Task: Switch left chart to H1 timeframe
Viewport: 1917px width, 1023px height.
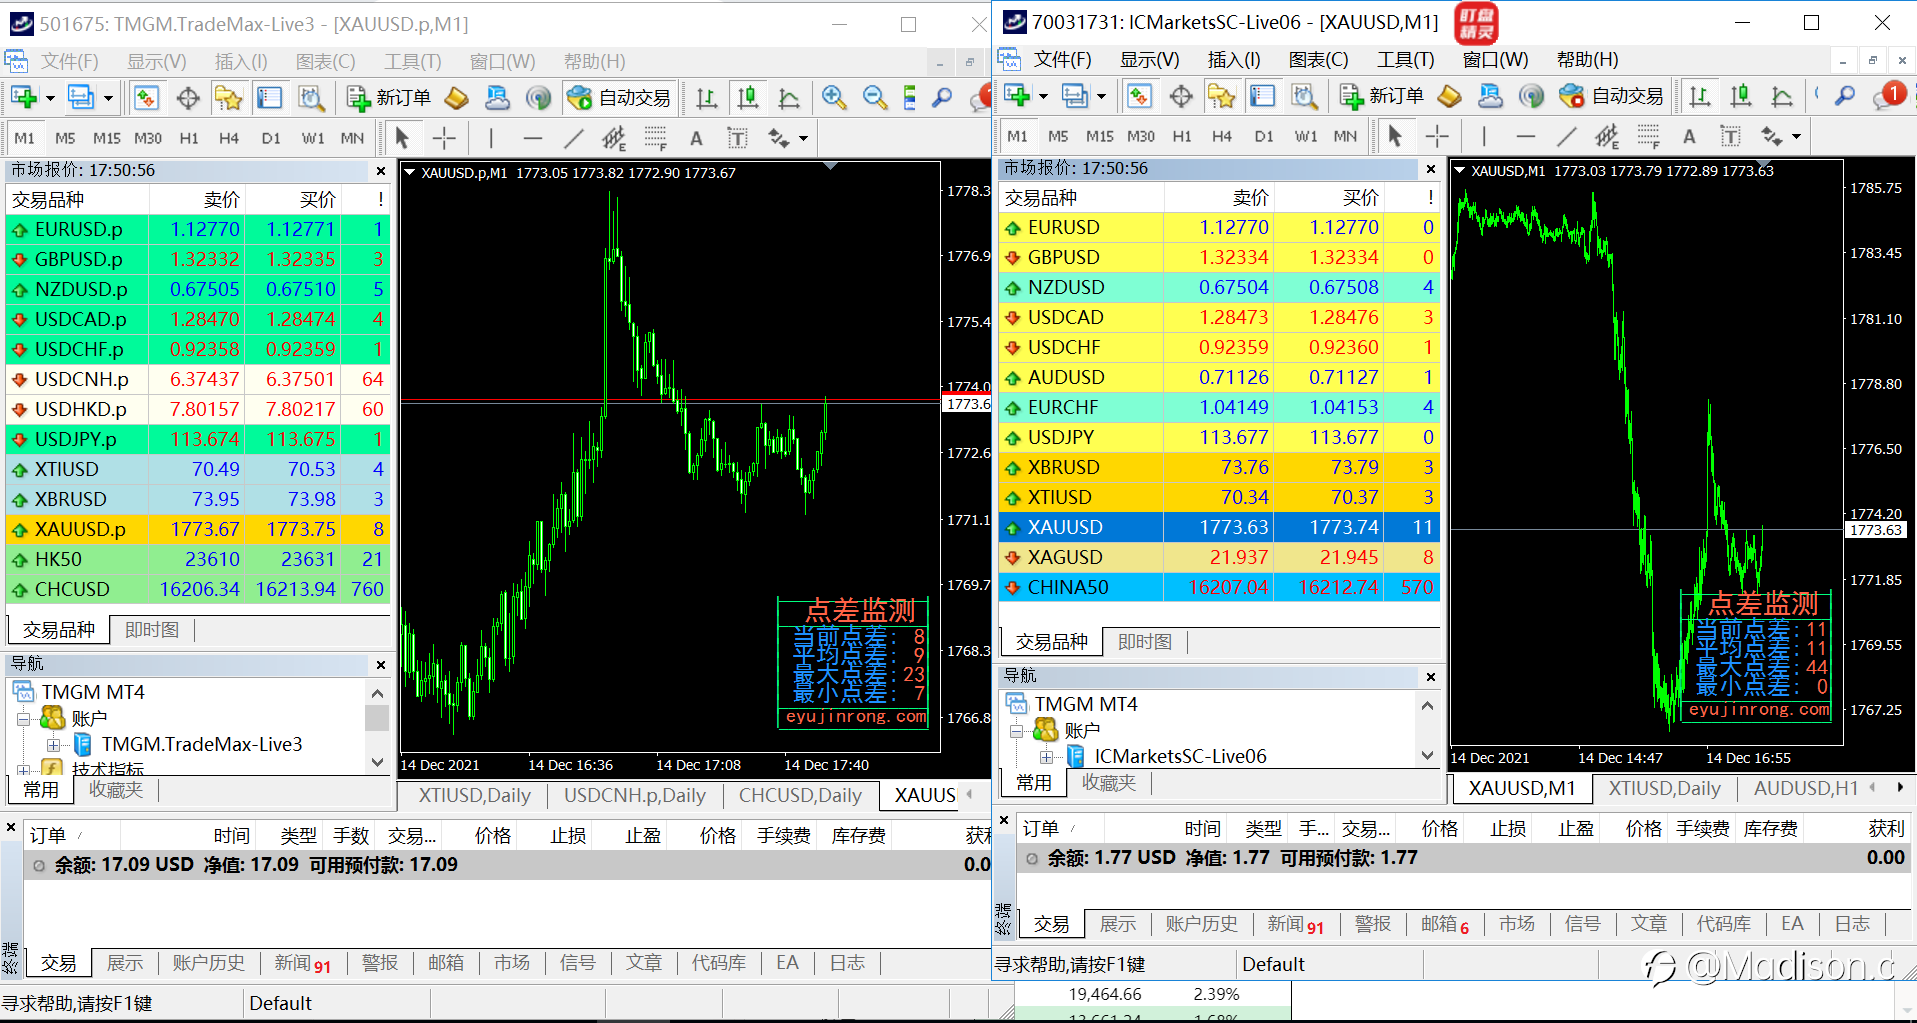Action: pyautogui.click(x=189, y=138)
